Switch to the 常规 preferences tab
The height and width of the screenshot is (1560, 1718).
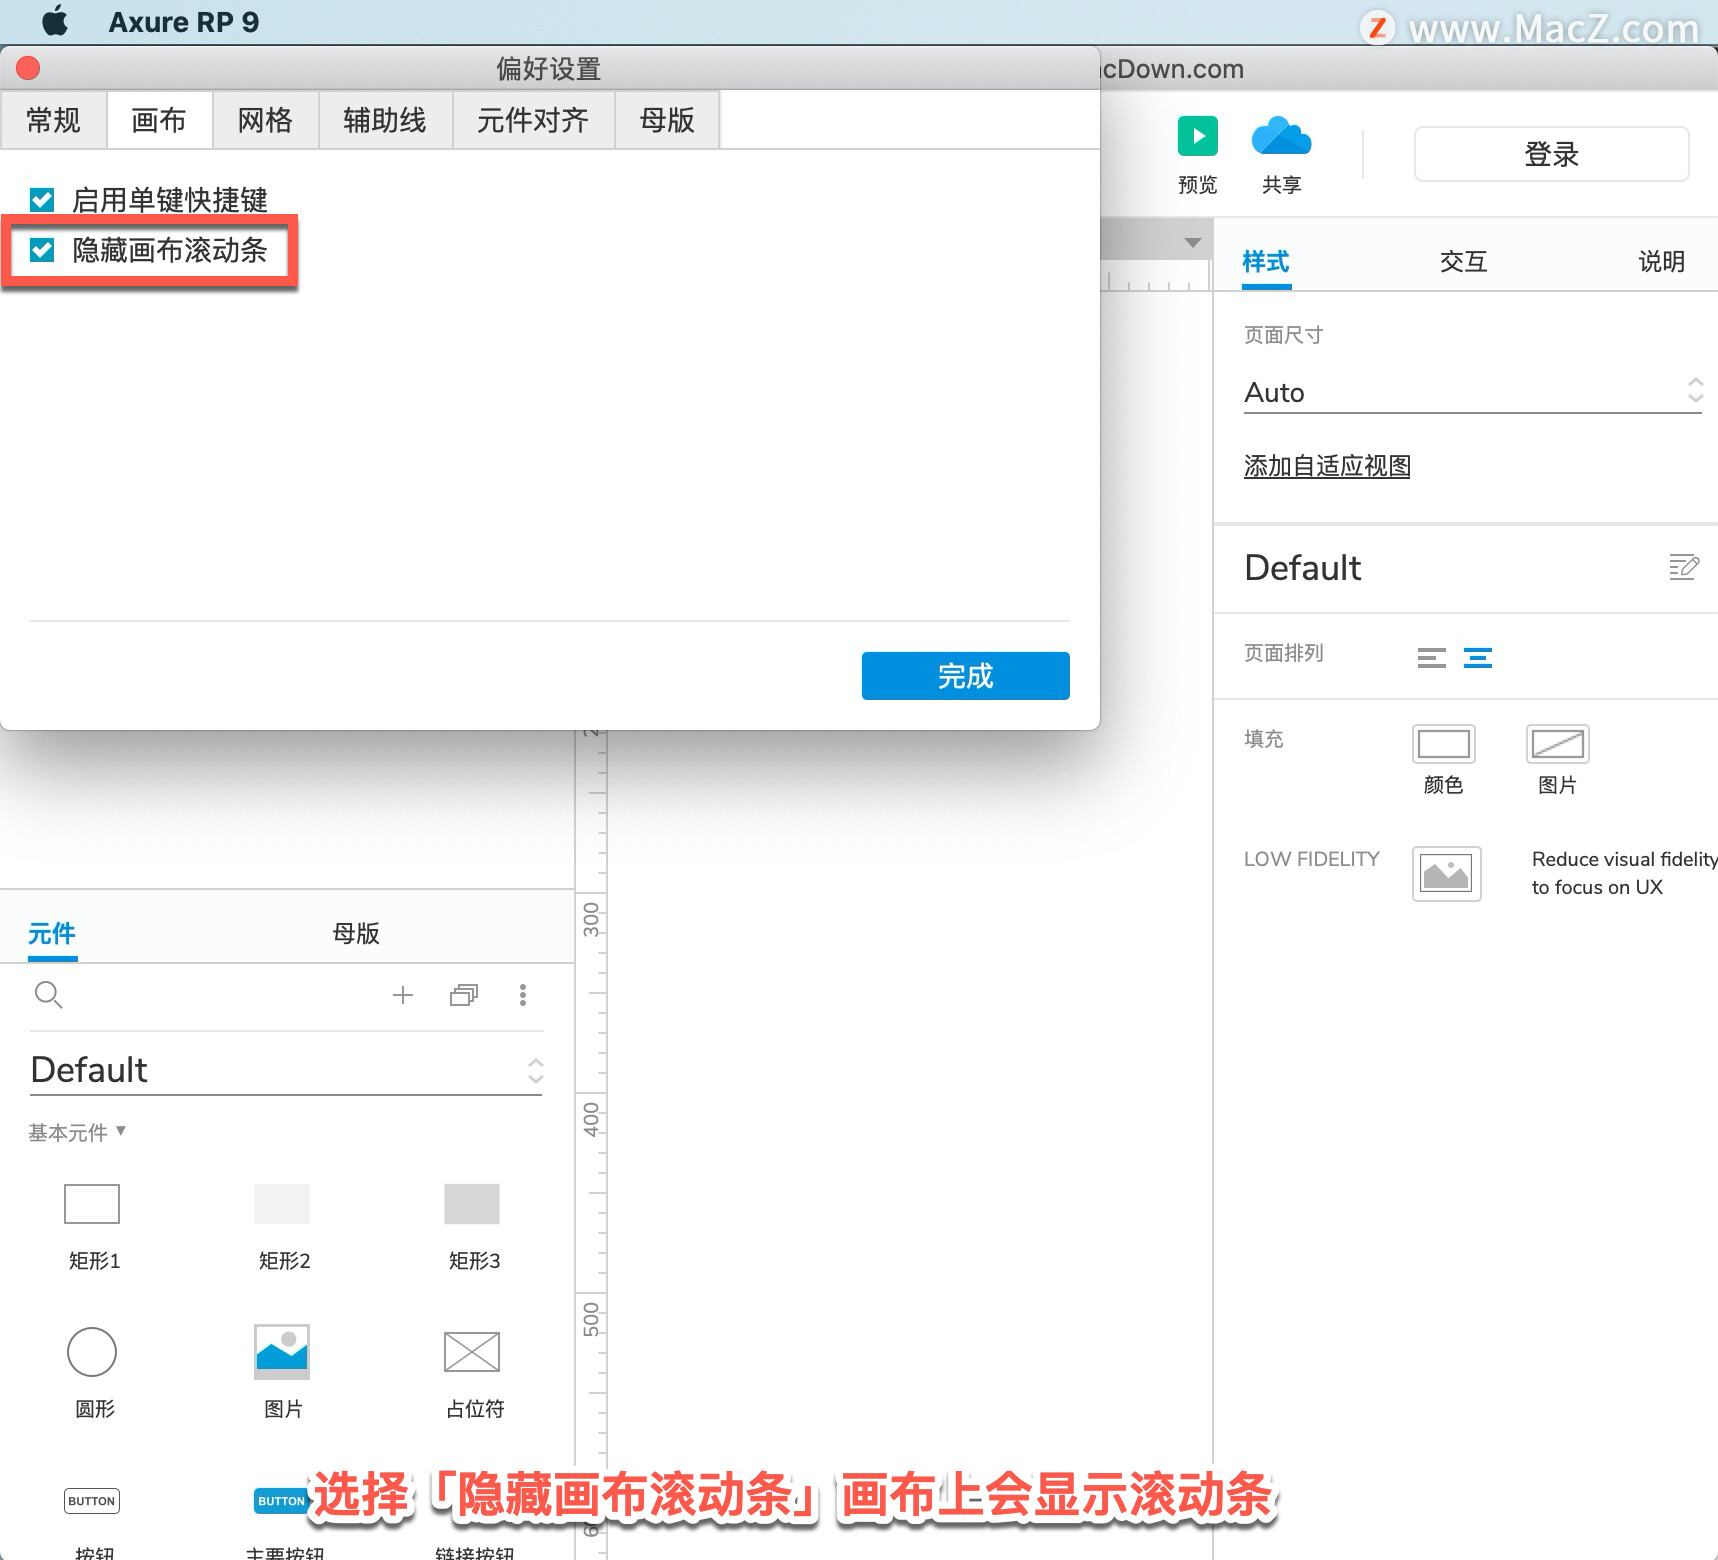point(53,120)
